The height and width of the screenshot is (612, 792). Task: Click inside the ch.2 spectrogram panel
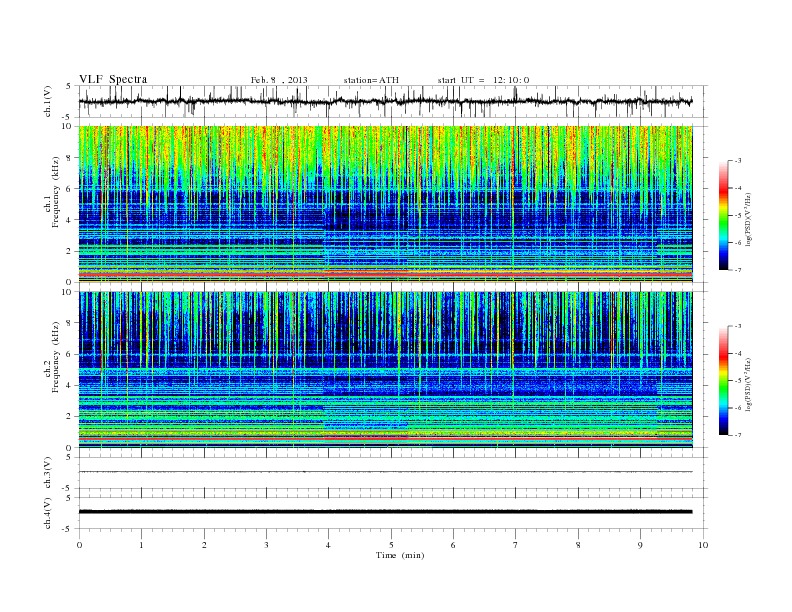coord(386,369)
